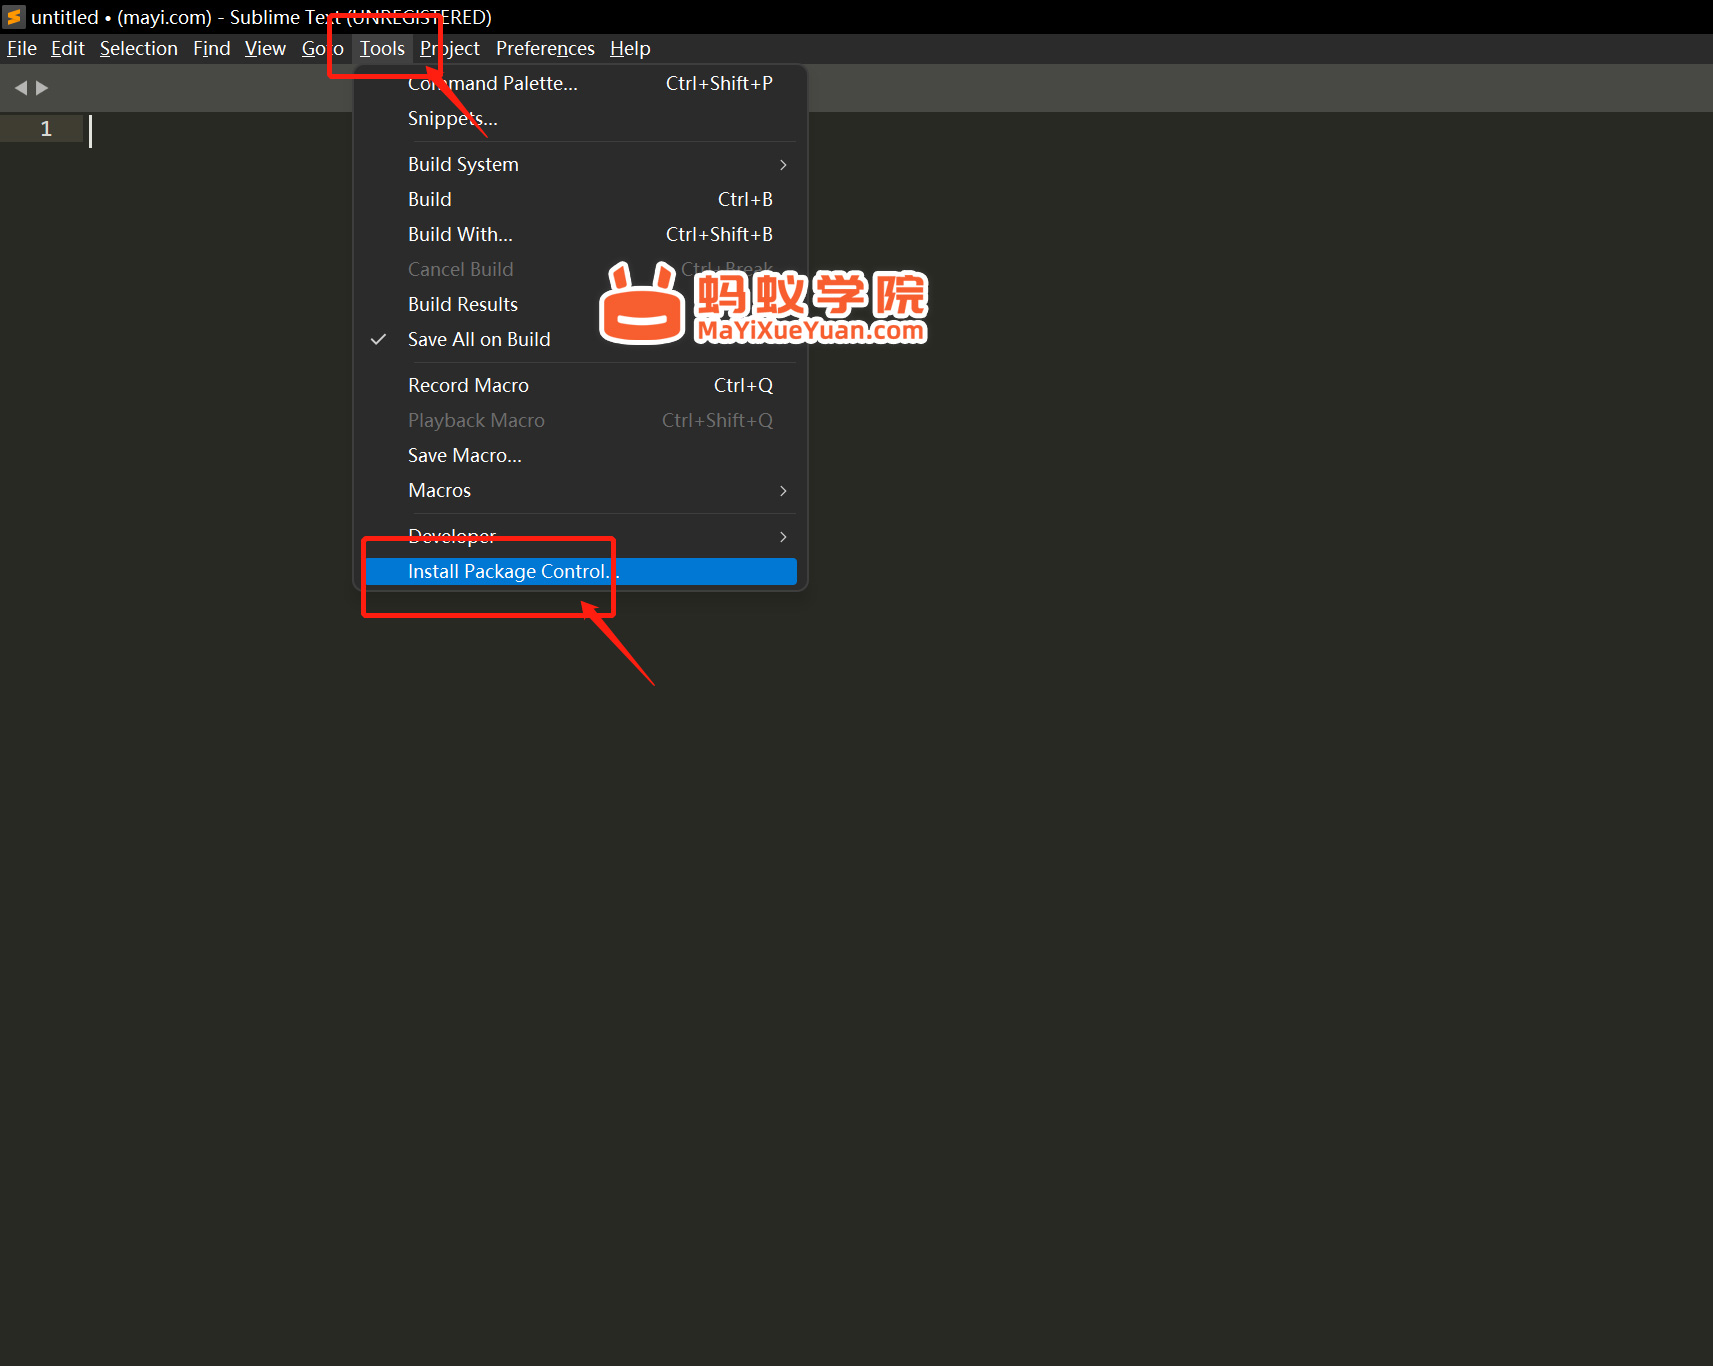Click the forward tab navigation arrow
This screenshot has height=1366, width=1713.
(42, 88)
